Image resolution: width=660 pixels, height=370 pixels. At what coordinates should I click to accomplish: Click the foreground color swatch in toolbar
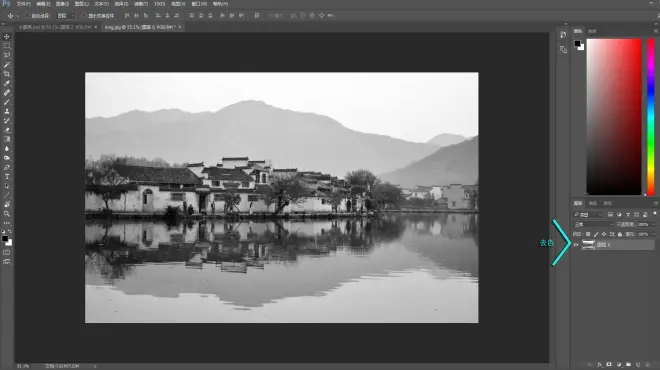pos(5,239)
